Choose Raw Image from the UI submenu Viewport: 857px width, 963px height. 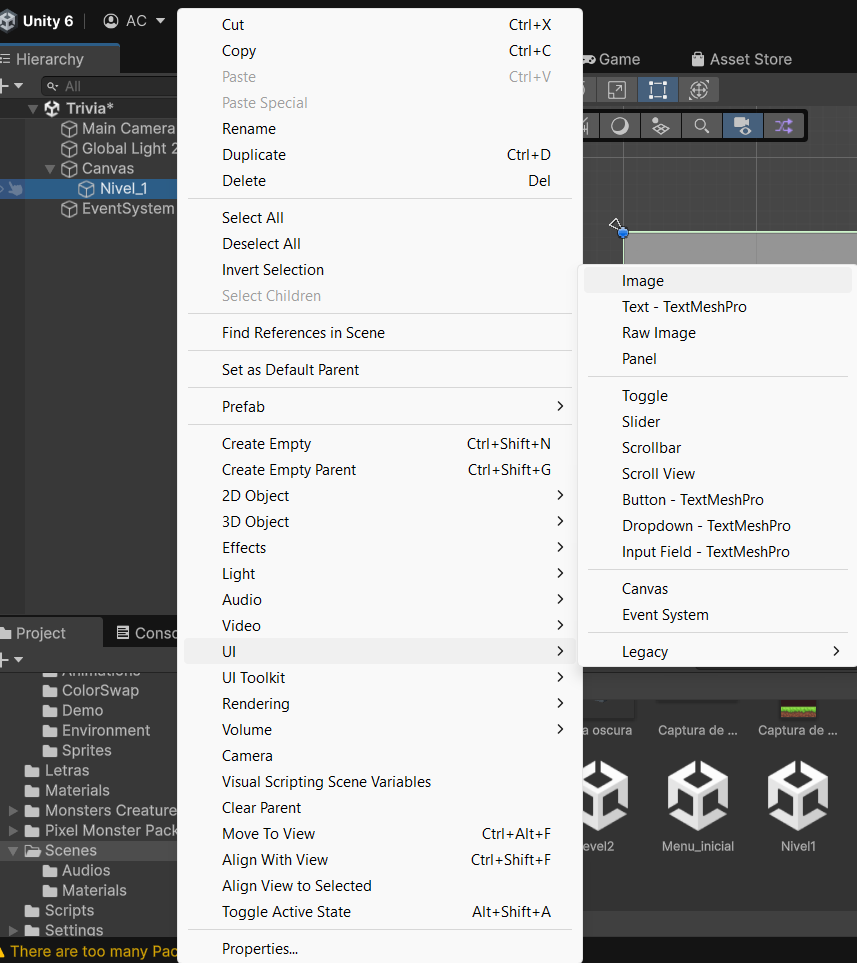click(x=717, y=333)
